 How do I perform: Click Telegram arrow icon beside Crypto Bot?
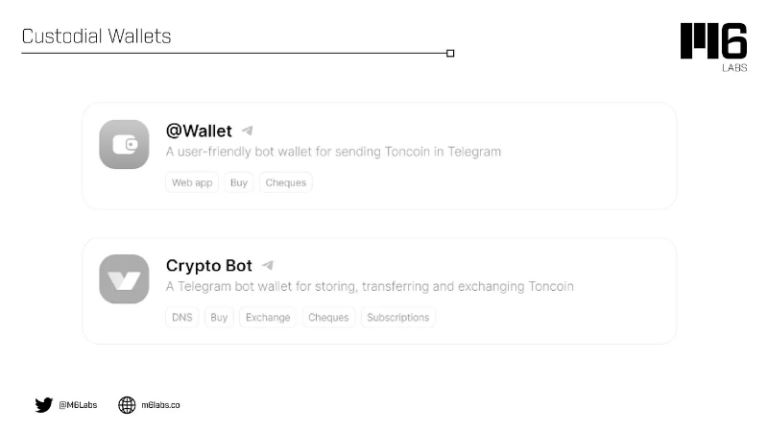click(x=267, y=265)
